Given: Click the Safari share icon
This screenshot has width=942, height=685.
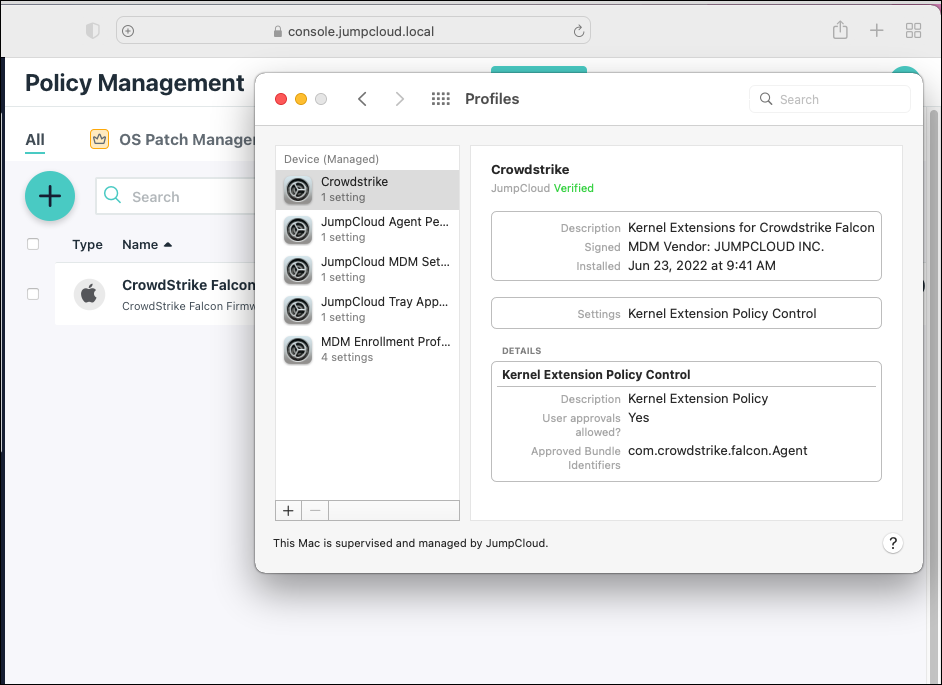Looking at the screenshot, I should [x=840, y=31].
